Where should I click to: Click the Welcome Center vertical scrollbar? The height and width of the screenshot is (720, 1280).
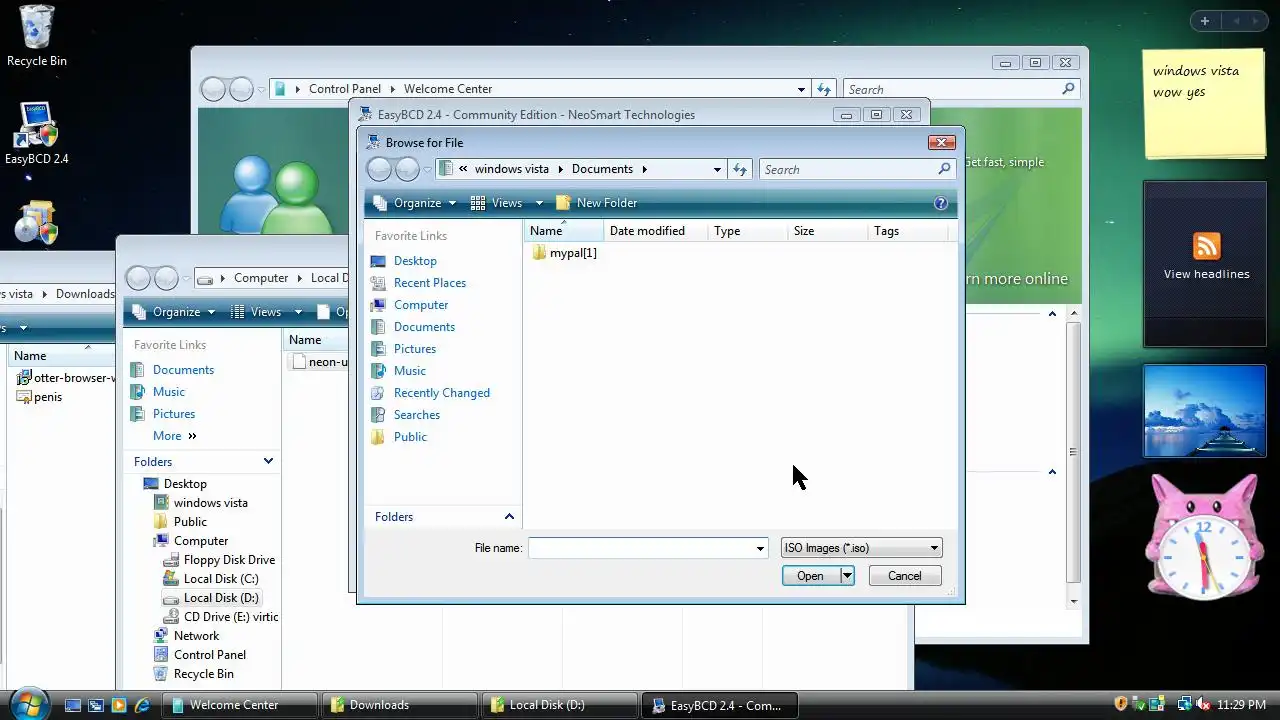tap(1074, 458)
